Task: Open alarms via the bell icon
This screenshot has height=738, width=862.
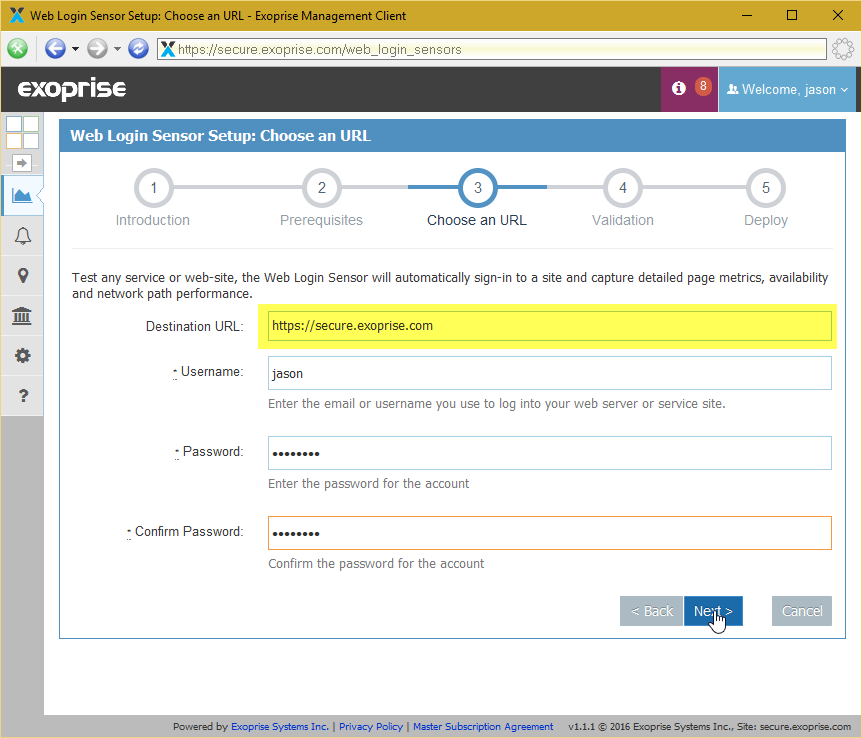Action: pos(23,236)
